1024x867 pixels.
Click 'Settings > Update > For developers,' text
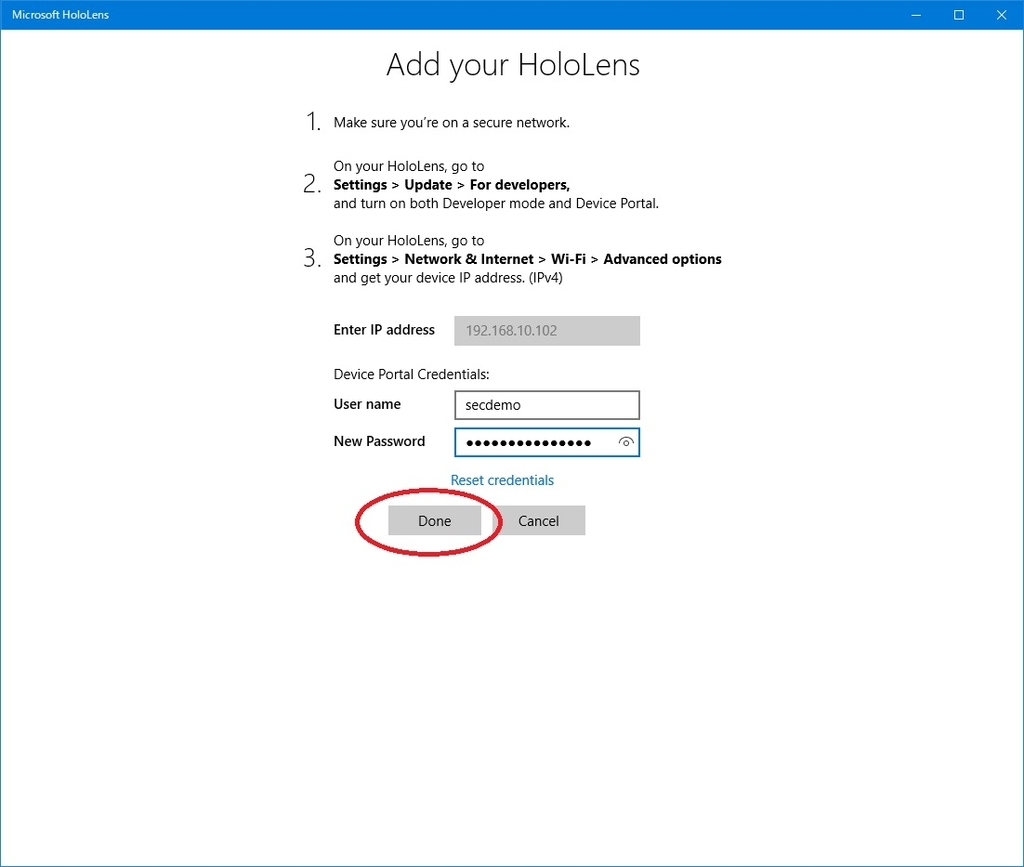point(451,185)
